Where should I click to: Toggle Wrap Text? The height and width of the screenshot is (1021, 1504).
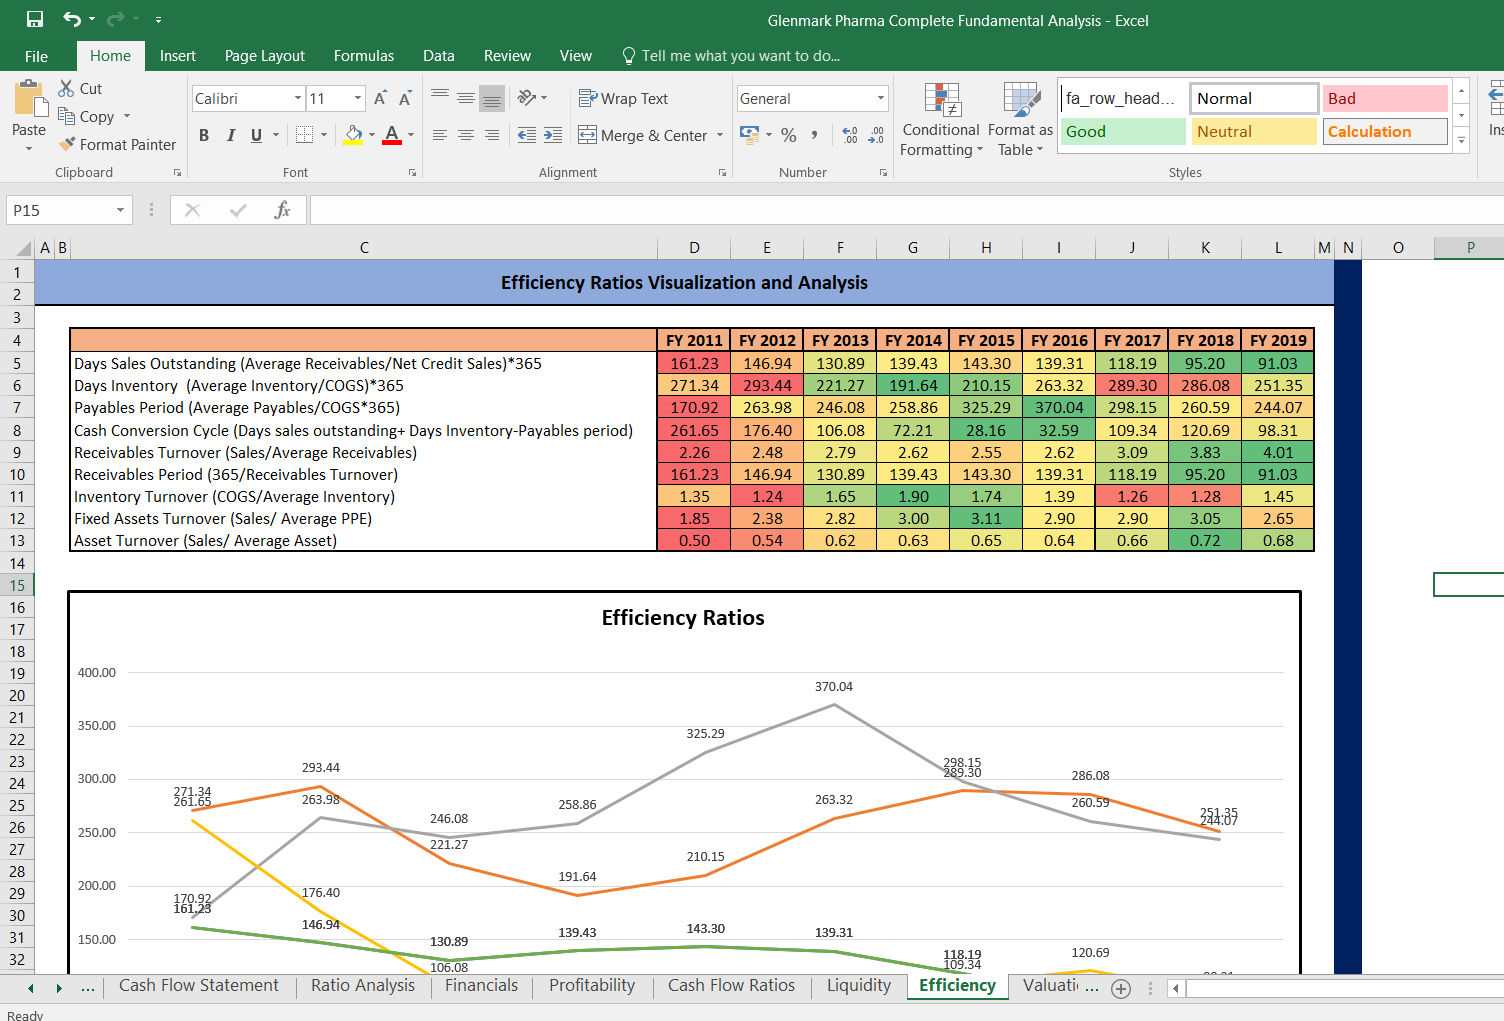point(623,98)
